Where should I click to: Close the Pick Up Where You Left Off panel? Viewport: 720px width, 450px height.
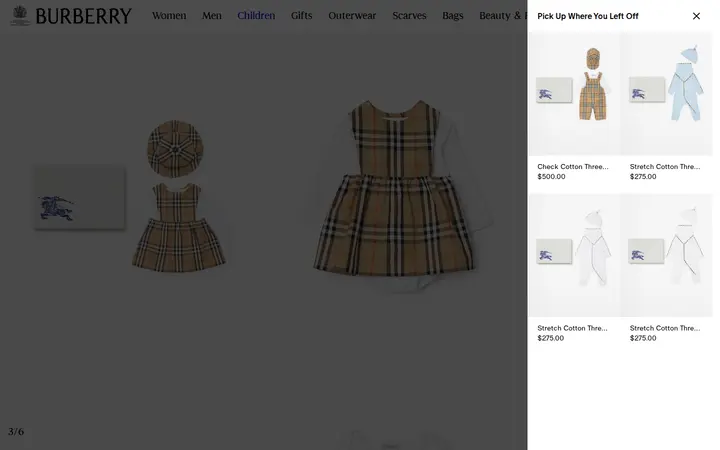(696, 16)
